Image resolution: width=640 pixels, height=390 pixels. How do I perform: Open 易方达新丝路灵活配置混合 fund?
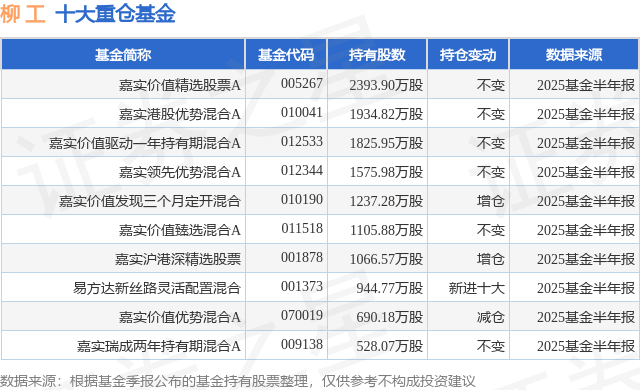click(x=157, y=288)
